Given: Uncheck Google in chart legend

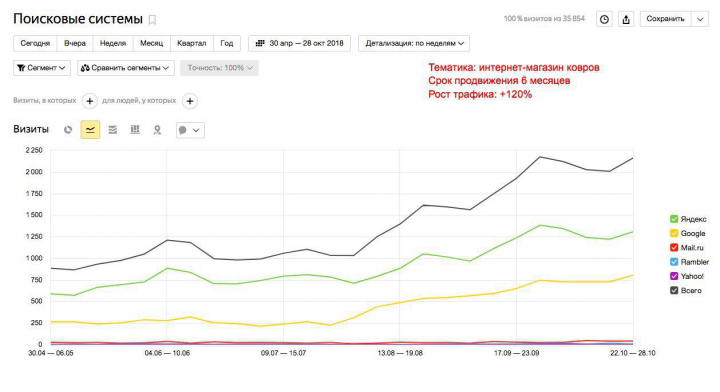Looking at the screenshot, I should coord(674,233).
